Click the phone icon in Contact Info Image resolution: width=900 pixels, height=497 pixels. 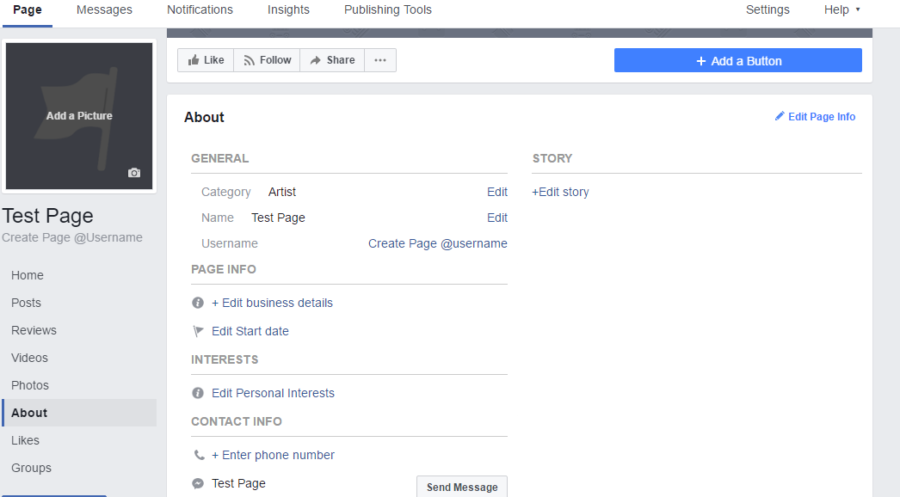pyautogui.click(x=199, y=455)
